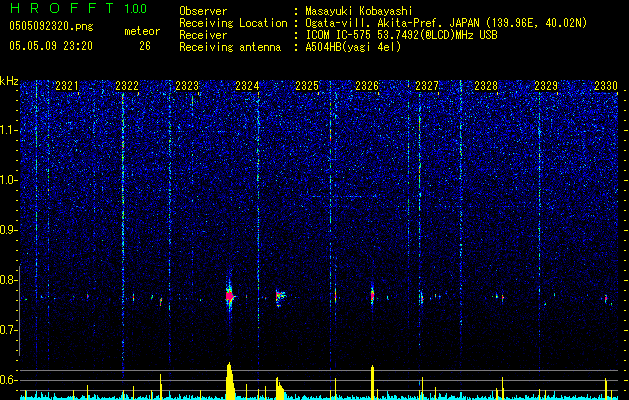The width and height of the screenshot is (629, 400).
Task: Select the version number 1.00
Action: tap(136, 8)
